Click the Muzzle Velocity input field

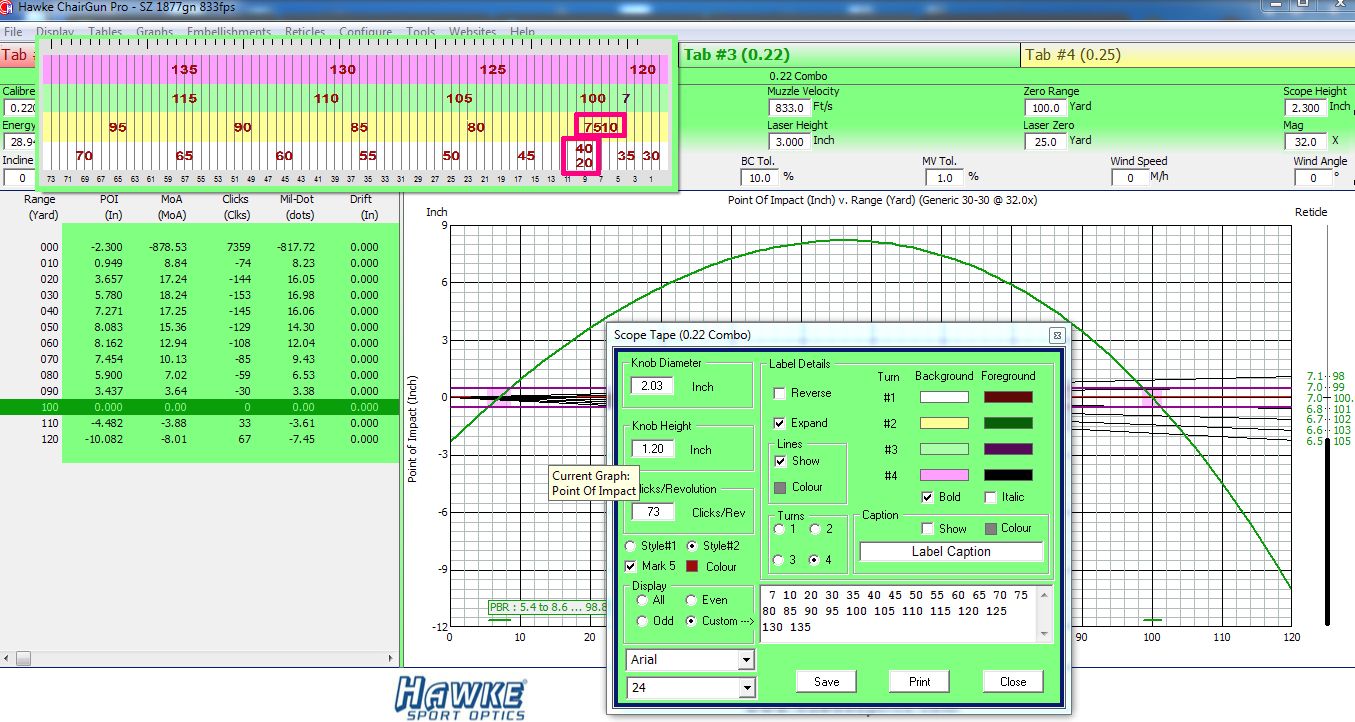788,107
